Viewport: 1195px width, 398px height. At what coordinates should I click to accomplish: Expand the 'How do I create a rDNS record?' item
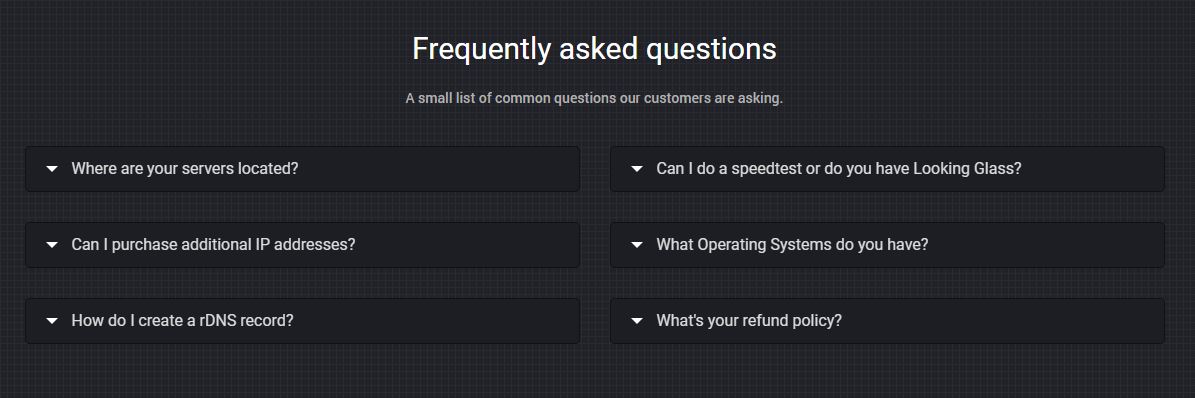tap(182, 320)
